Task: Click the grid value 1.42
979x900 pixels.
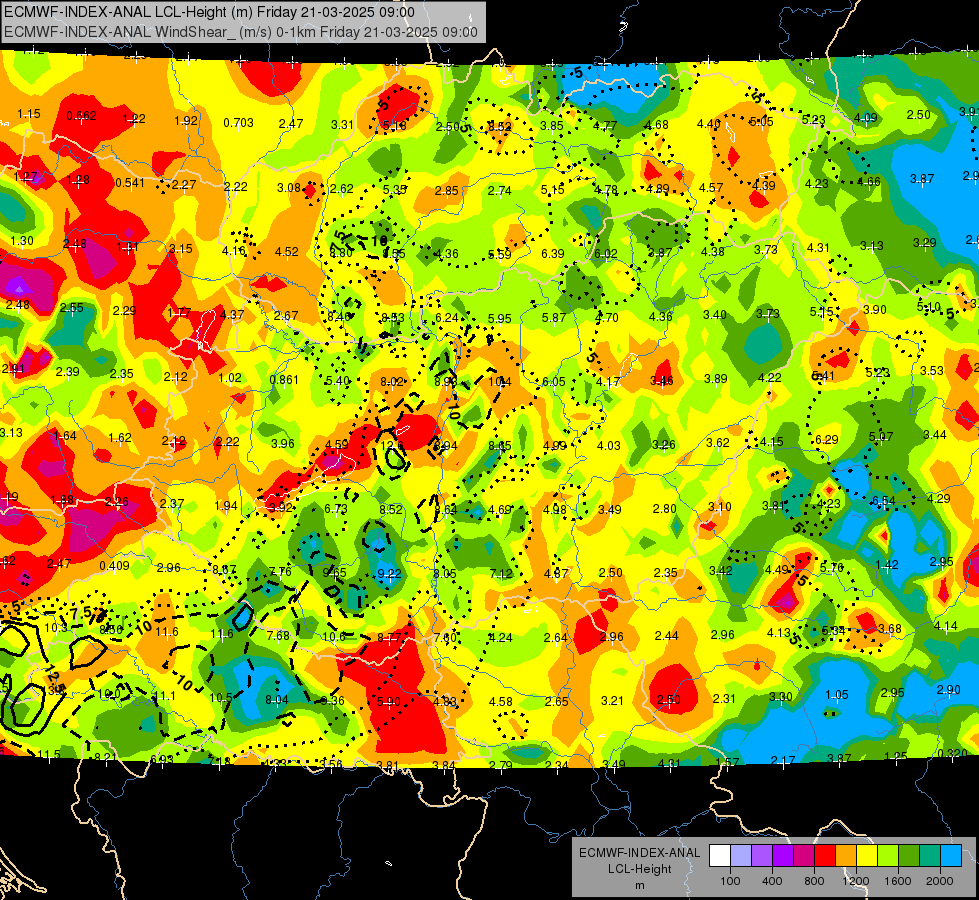Action: pyautogui.click(x=887, y=565)
